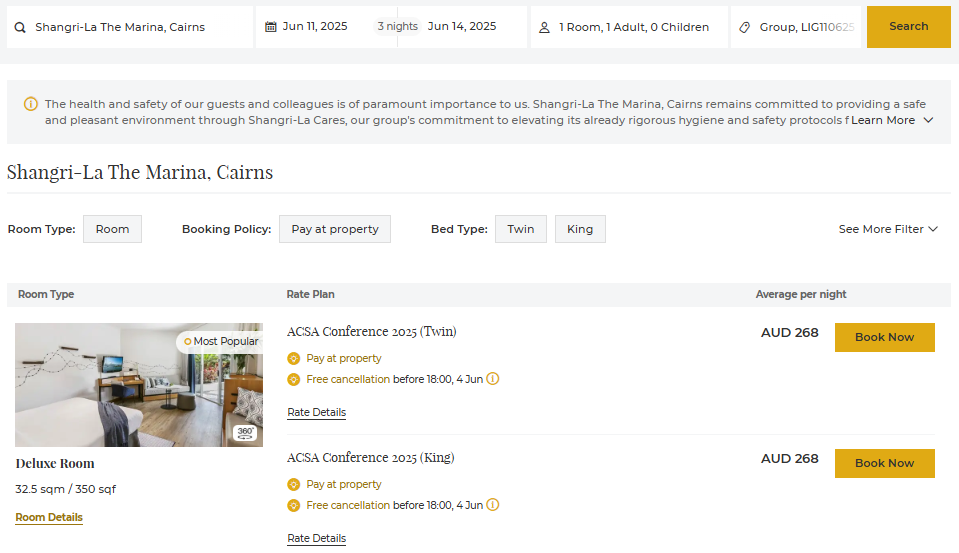Book Now for ACSA Conference 2025 (King)
This screenshot has width=959, height=553.
pyautogui.click(x=884, y=463)
